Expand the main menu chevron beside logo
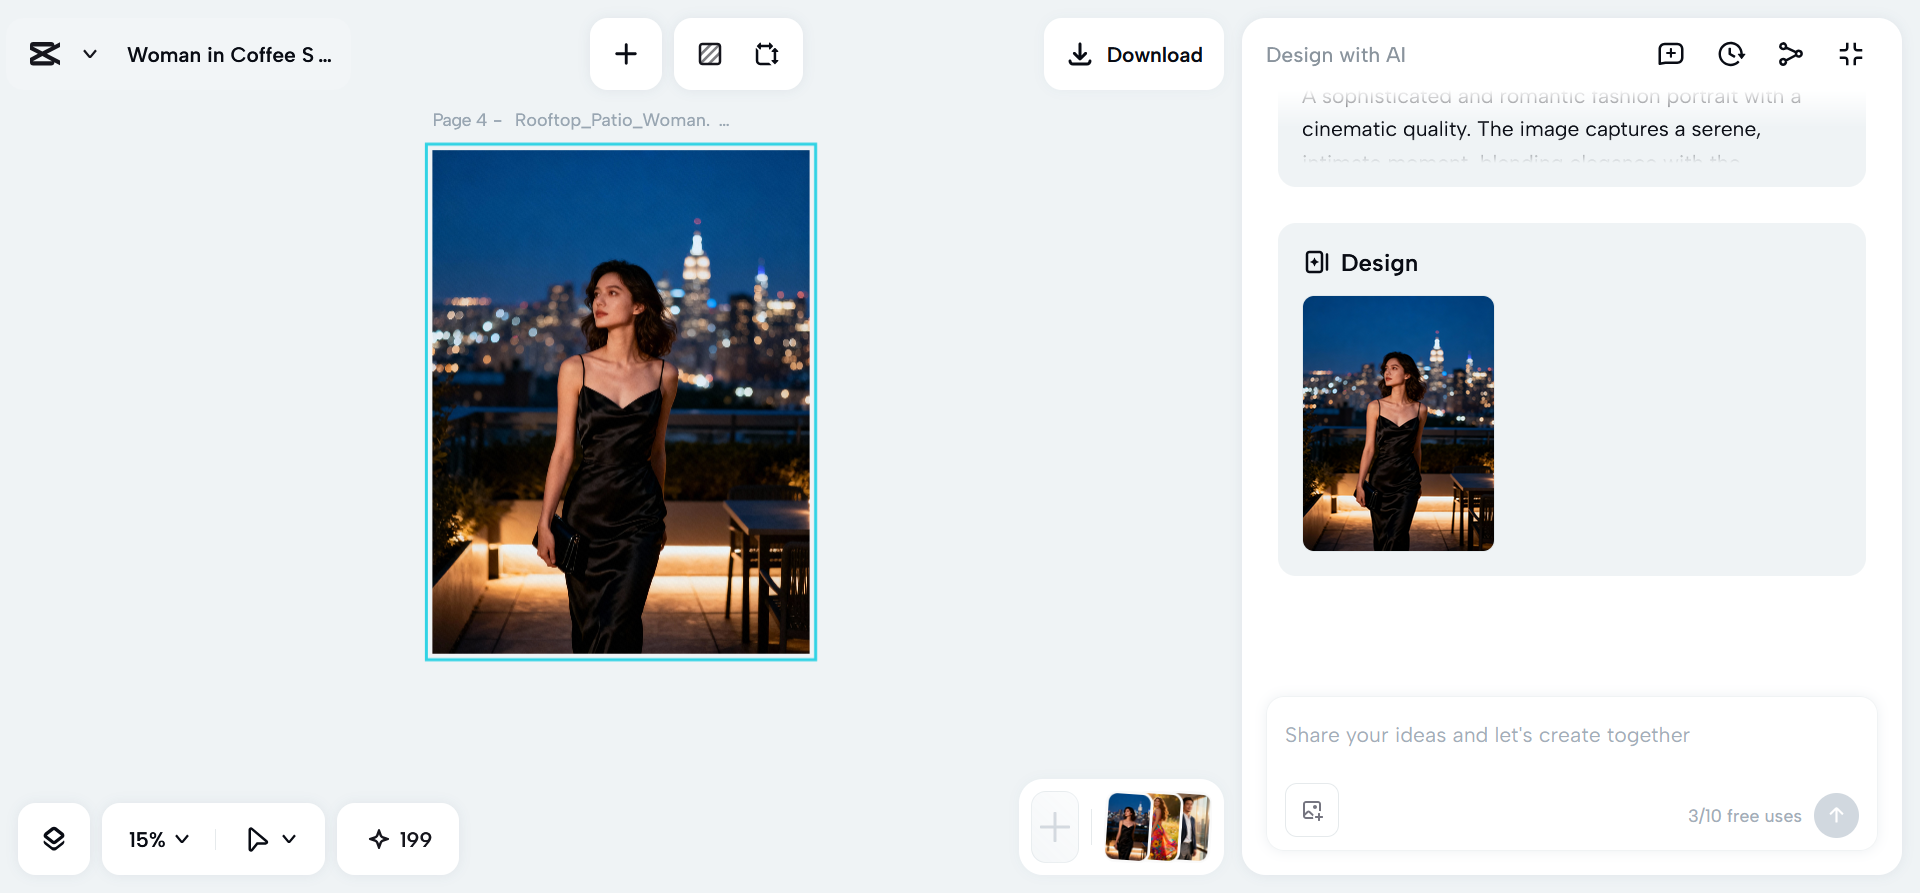 point(90,54)
